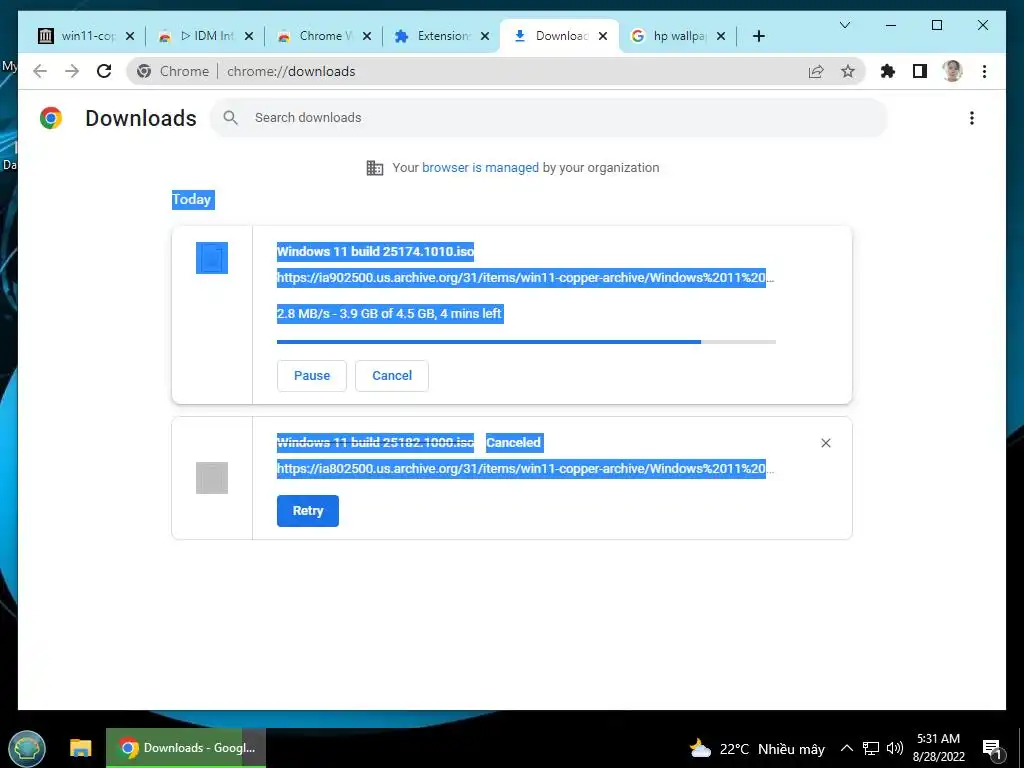This screenshot has height=768, width=1024.
Task: Open the network tray icon
Action: tap(871, 748)
